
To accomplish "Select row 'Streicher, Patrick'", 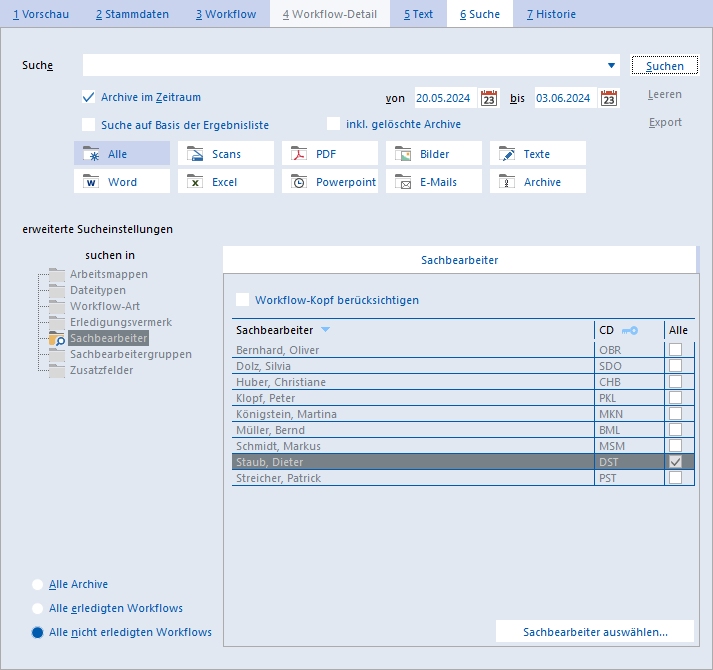I will click(x=463, y=478).
